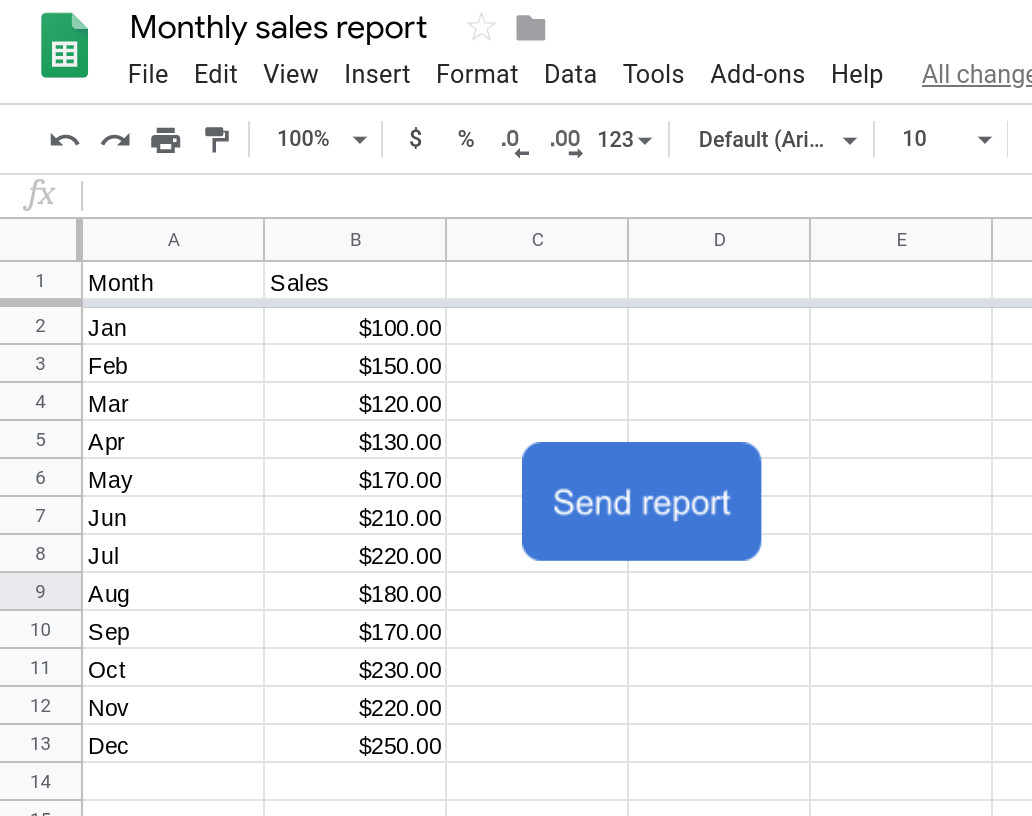The image size is (1032, 816).
Task: Select column C header
Action: click(x=538, y=240)
